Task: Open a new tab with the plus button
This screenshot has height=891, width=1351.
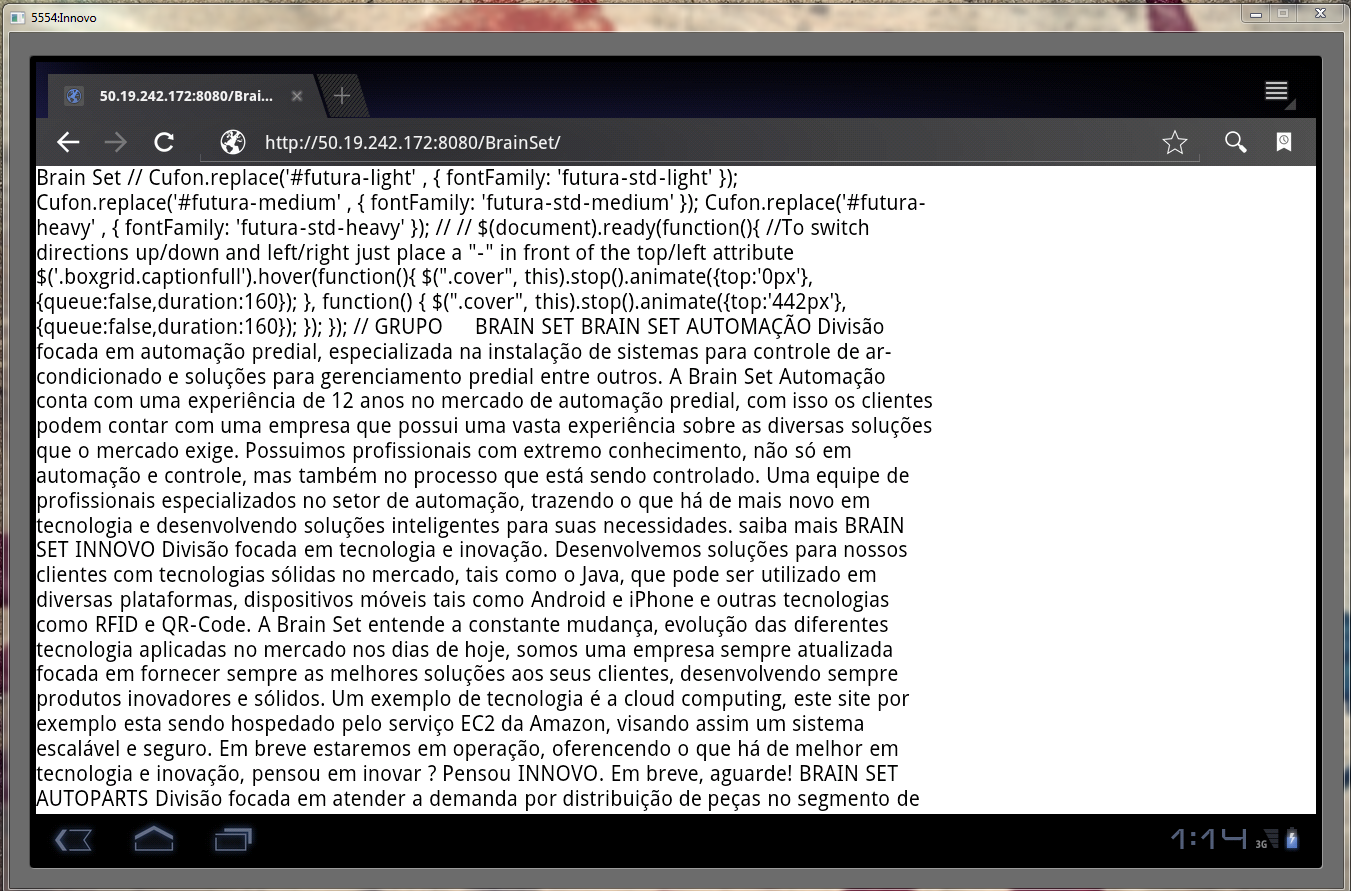Action: (x=342, y=96)
